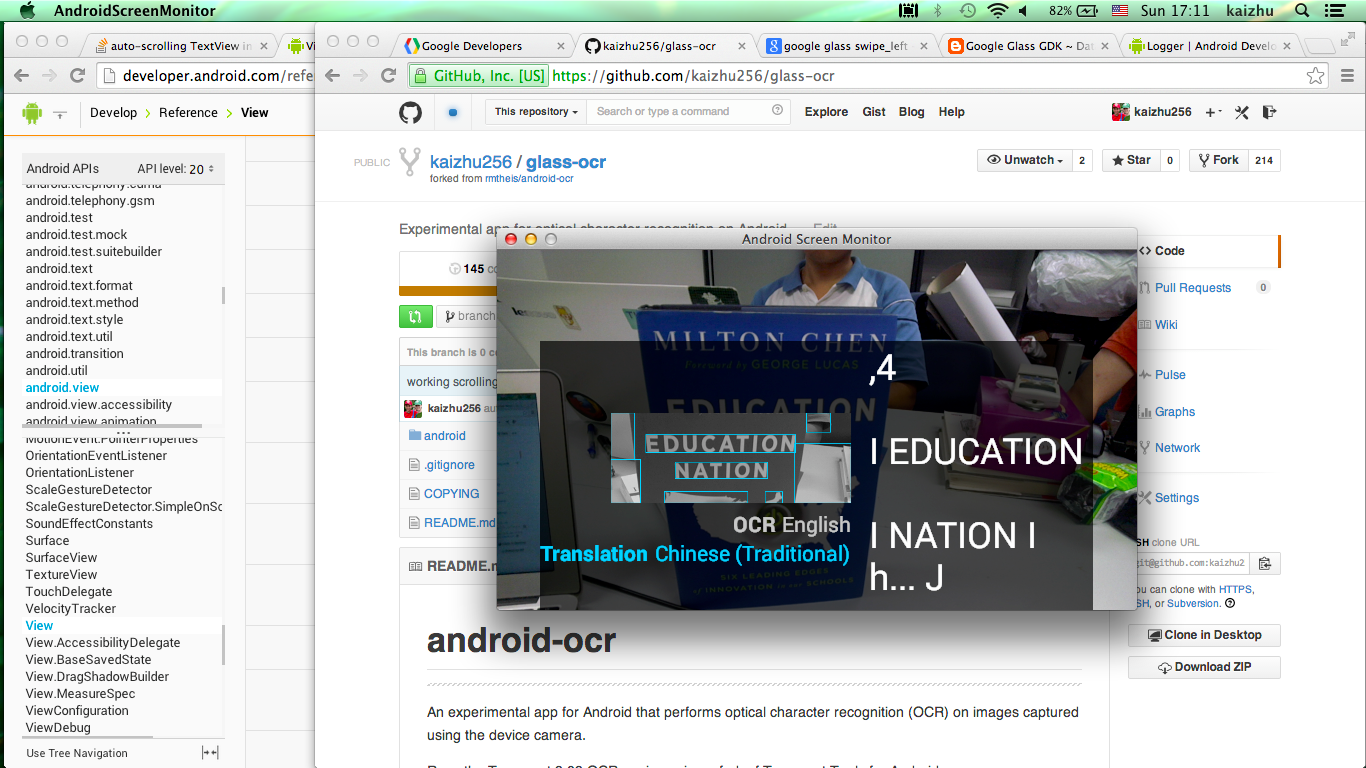Fork the repository with the Fork button

pyautogui.click(x=1219, y=160)
